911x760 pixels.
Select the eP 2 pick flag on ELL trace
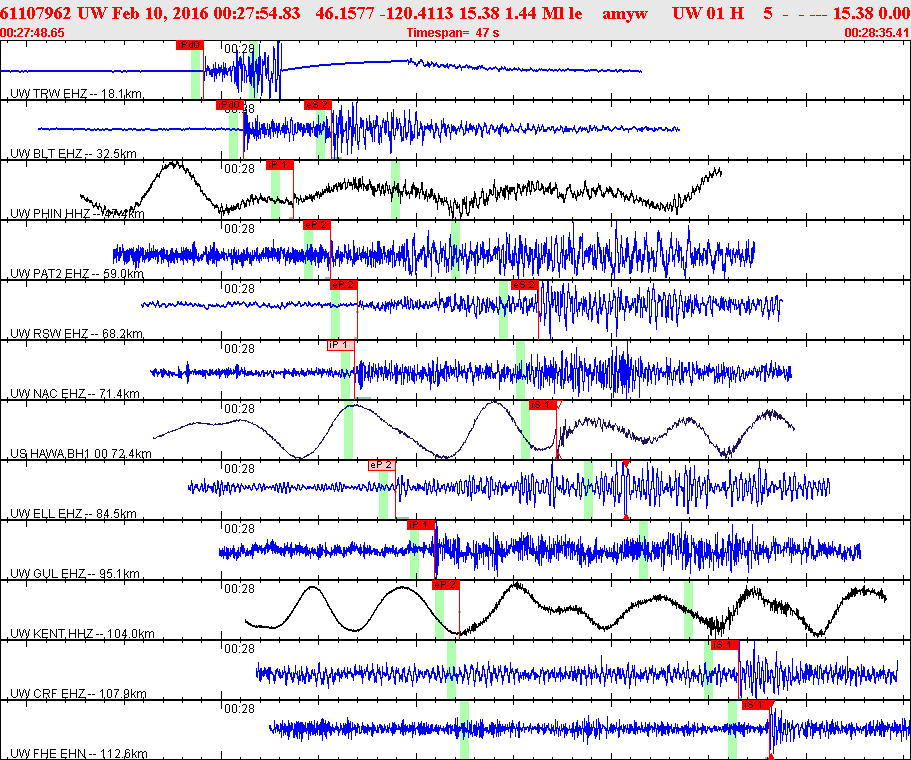382,465
